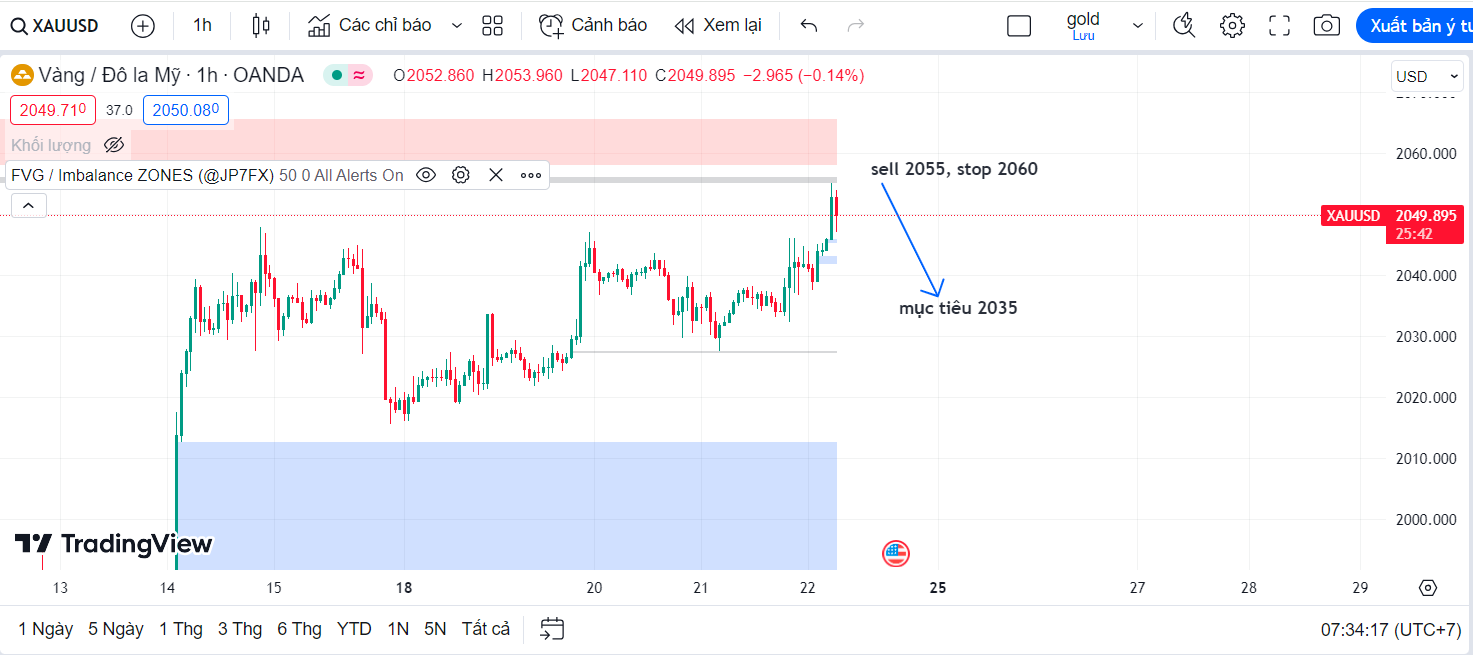Screen dimensions: 1473x655
Task: Click the undo arrow icon
Action: click(x=809, y=26)
